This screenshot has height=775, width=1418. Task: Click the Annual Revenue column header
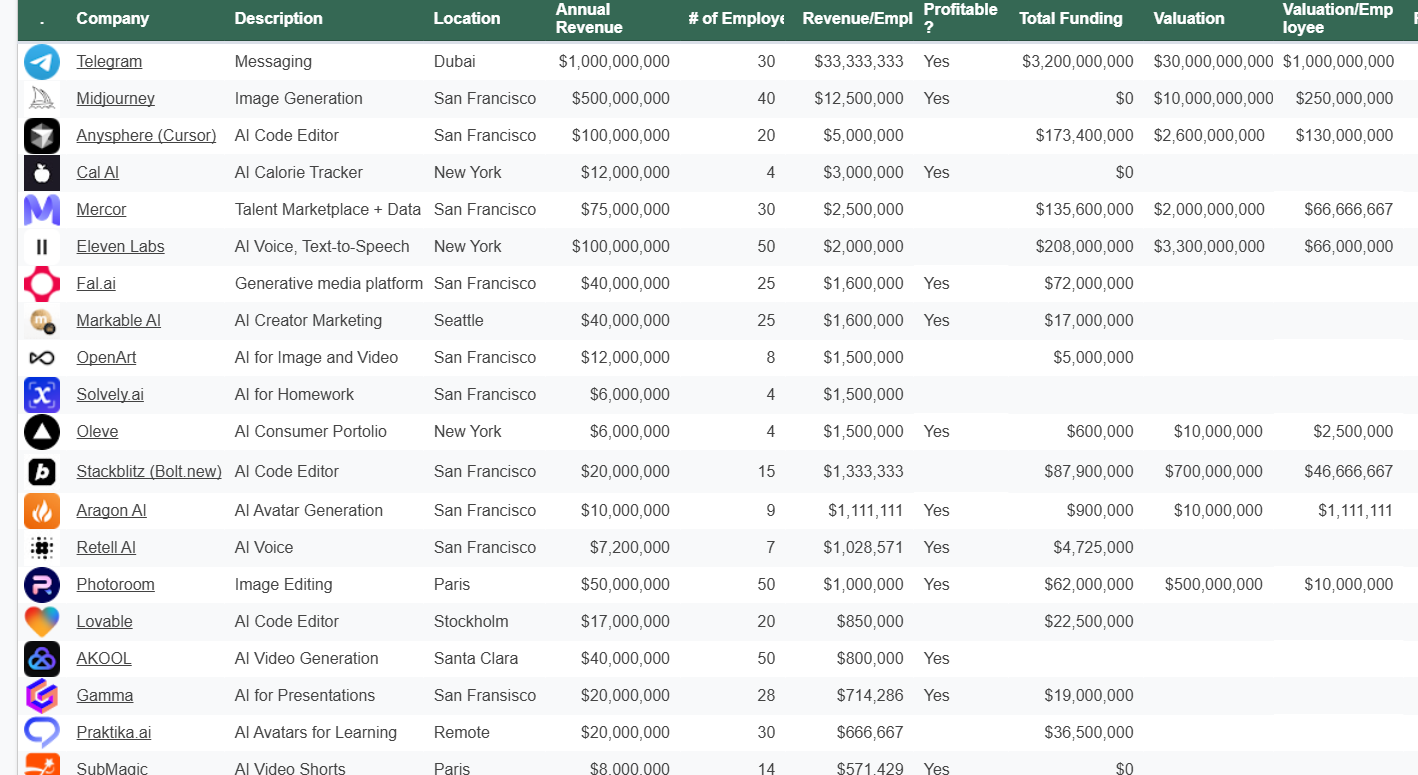click(x=589, y=18)
